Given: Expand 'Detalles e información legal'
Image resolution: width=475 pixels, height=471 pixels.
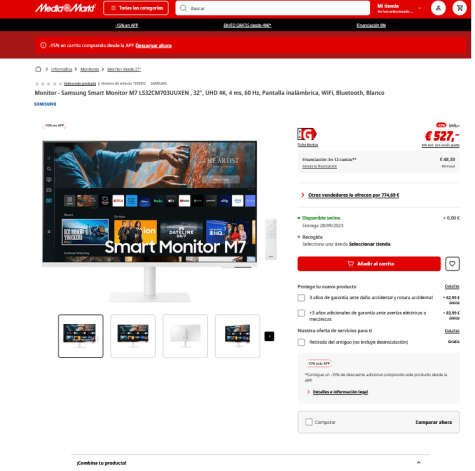Looking at the screenshot, I should point(340,392).
